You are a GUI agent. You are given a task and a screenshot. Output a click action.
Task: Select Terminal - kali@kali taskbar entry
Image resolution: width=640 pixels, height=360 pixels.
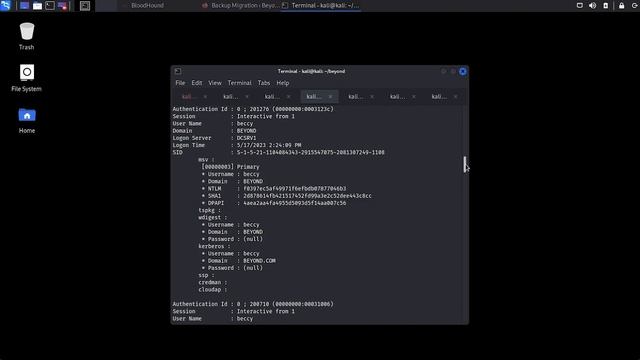(321, 5)
